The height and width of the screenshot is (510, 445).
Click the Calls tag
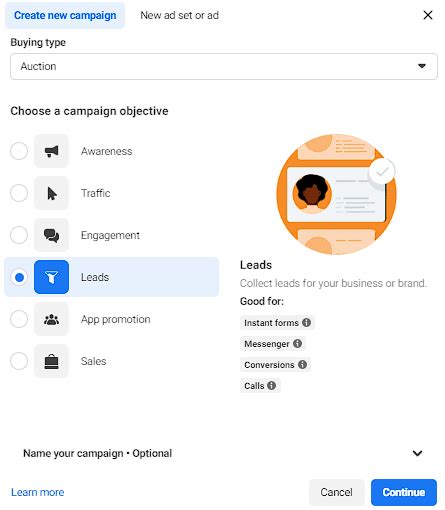coord(260,385)
